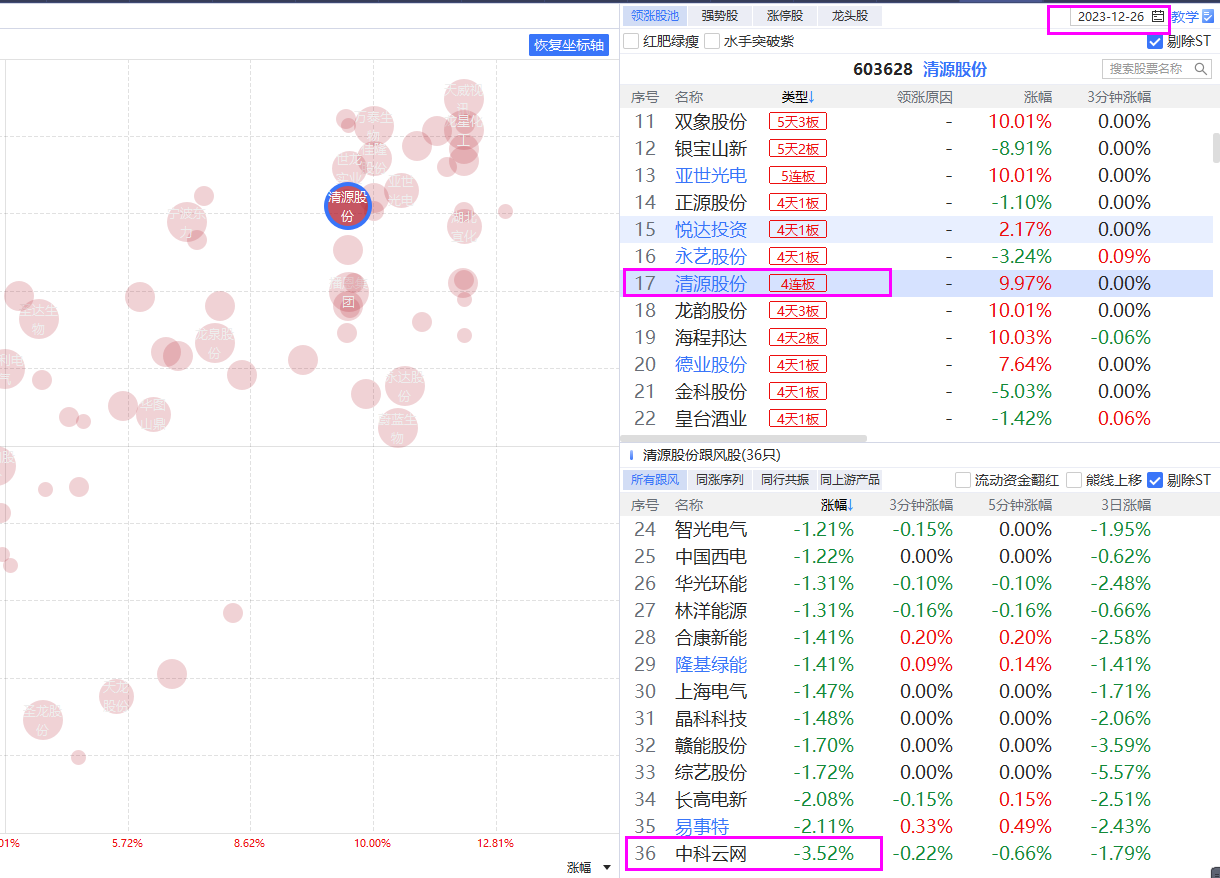The width and height of the screenshot is (1220, 878).
Task: Select the 同行共振 tab
Action: click(x=785, y=480)
